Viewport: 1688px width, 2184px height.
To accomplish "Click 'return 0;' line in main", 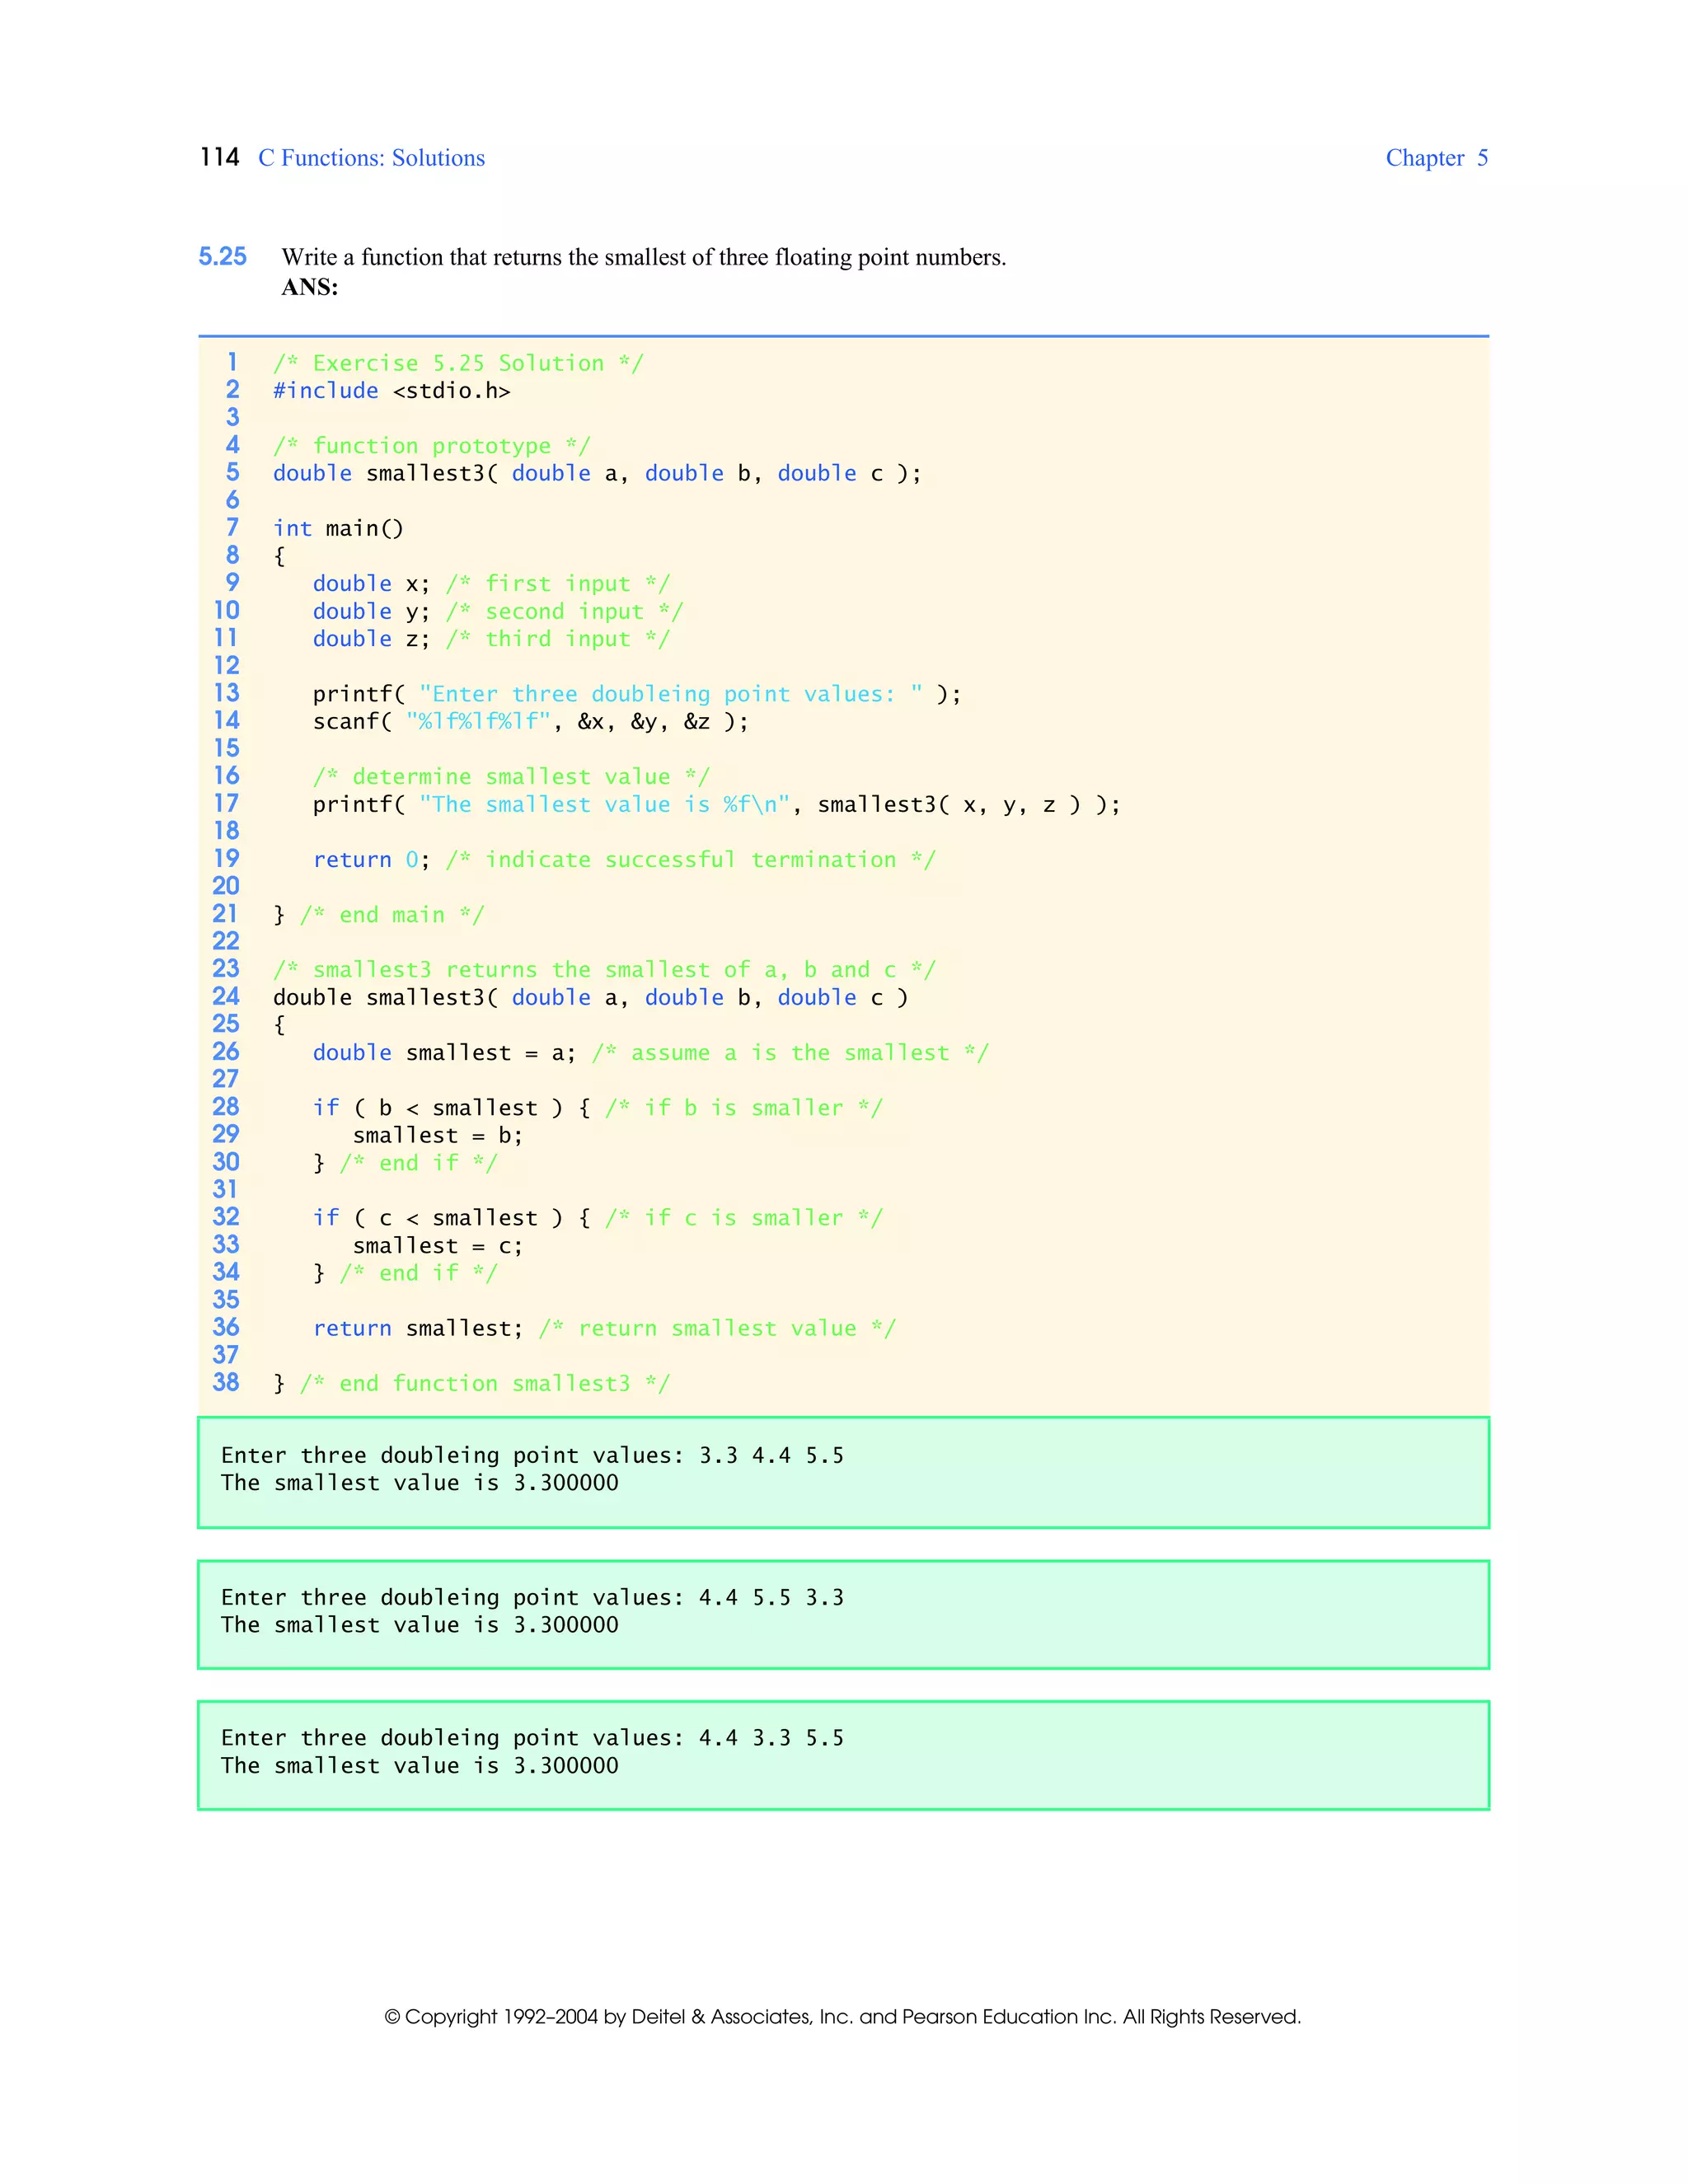I will (624, 859).
